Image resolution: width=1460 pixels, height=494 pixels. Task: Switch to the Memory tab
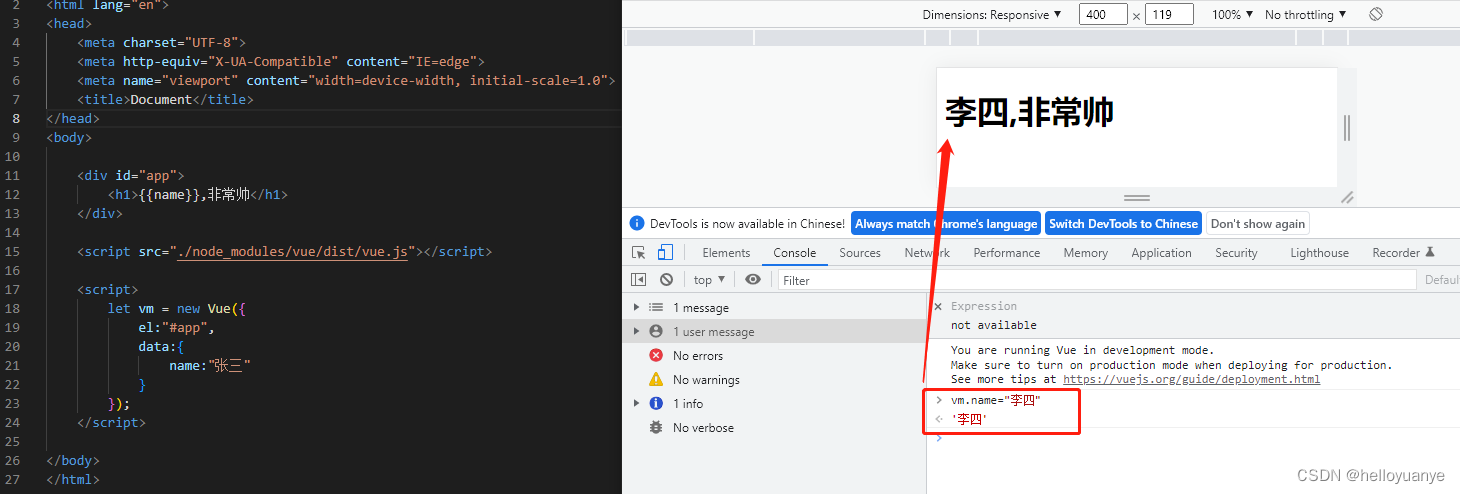pos(1086,253)
